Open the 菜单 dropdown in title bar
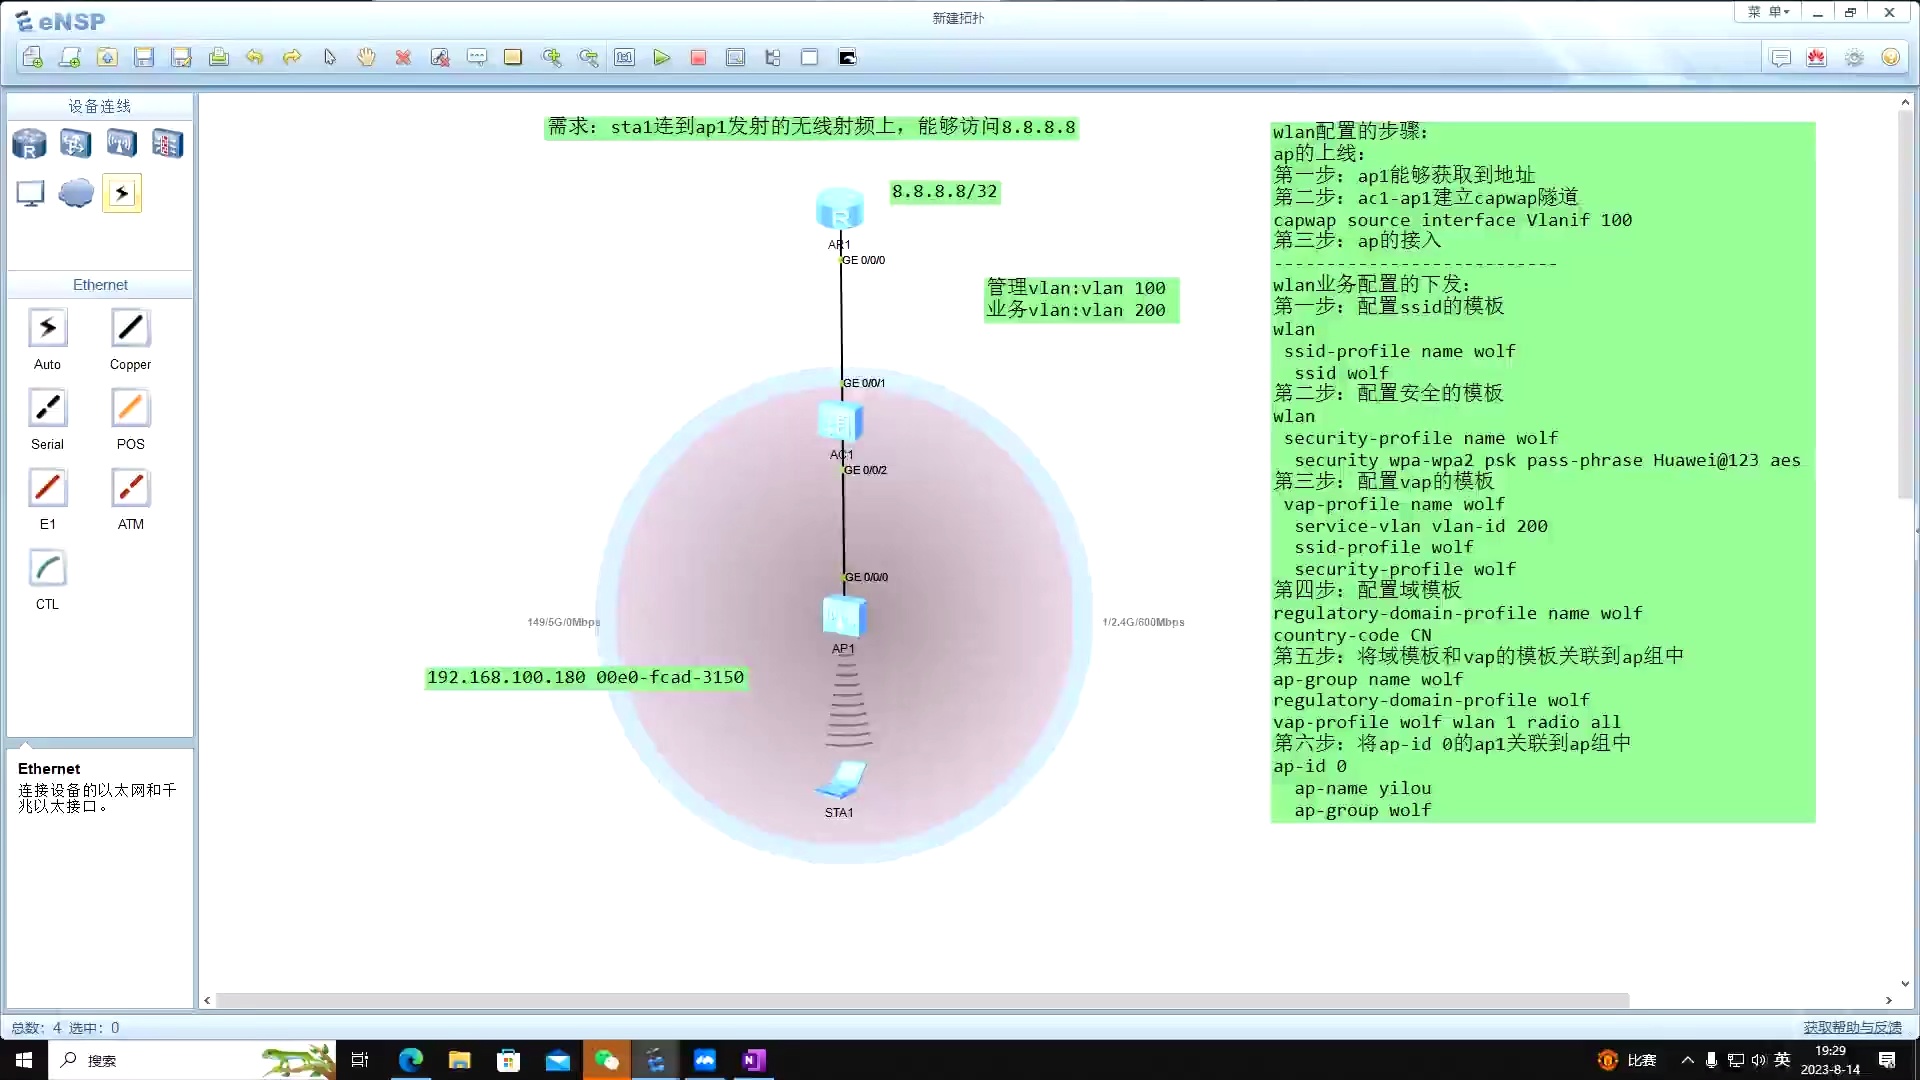 [1768, 12]
